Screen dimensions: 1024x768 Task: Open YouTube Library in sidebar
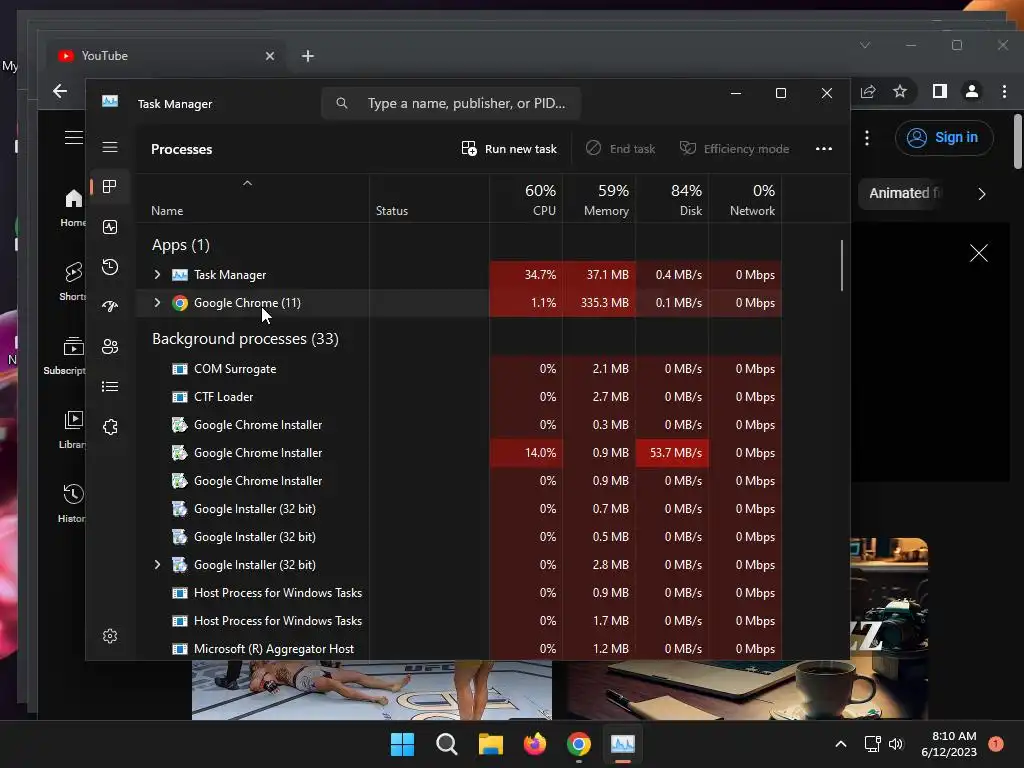tap(72, 430)
